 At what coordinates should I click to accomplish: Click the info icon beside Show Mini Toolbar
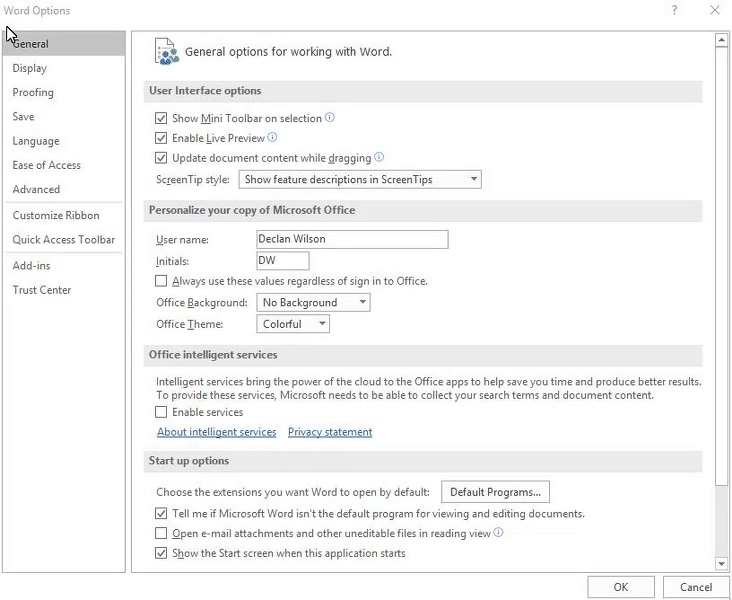330,117
